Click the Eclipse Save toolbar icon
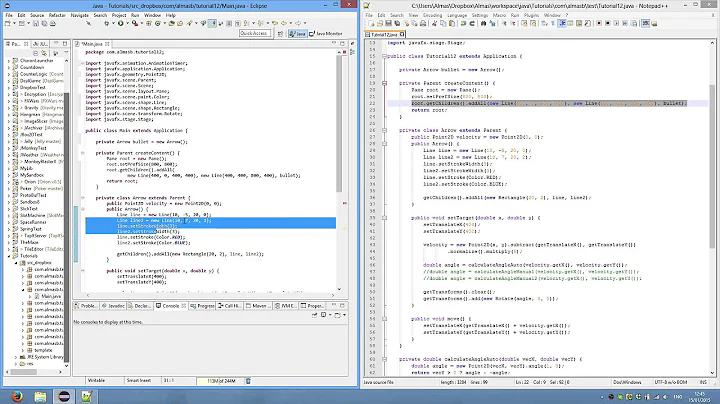Viewport: 720px width, 404px height. click(x=36, y=23)
